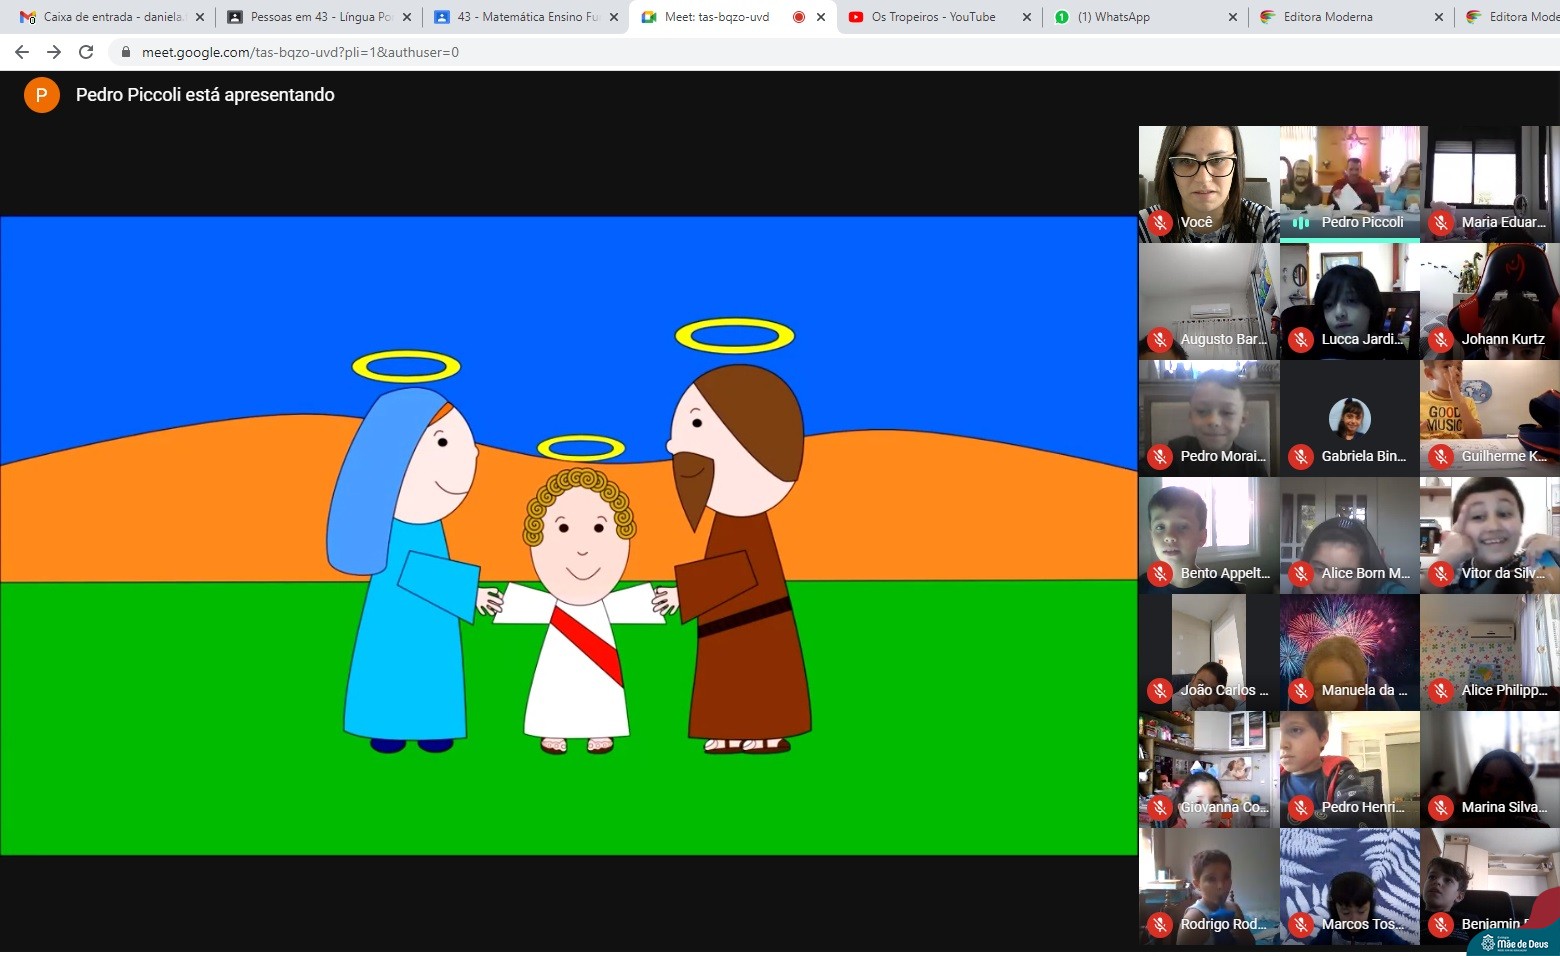This screenshot has width=1560, height=956.
Task: Switch to the Os Tropeiros YouTube tab
Action: (932, 17)
